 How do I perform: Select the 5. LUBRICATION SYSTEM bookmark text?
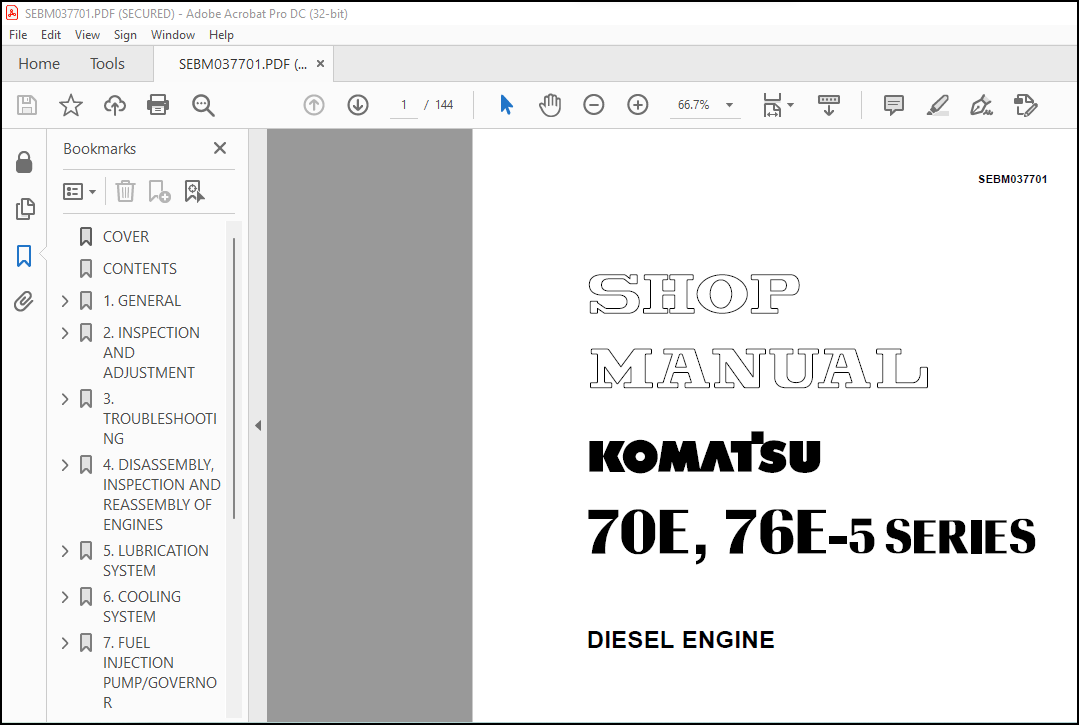[x=156, y=561]
